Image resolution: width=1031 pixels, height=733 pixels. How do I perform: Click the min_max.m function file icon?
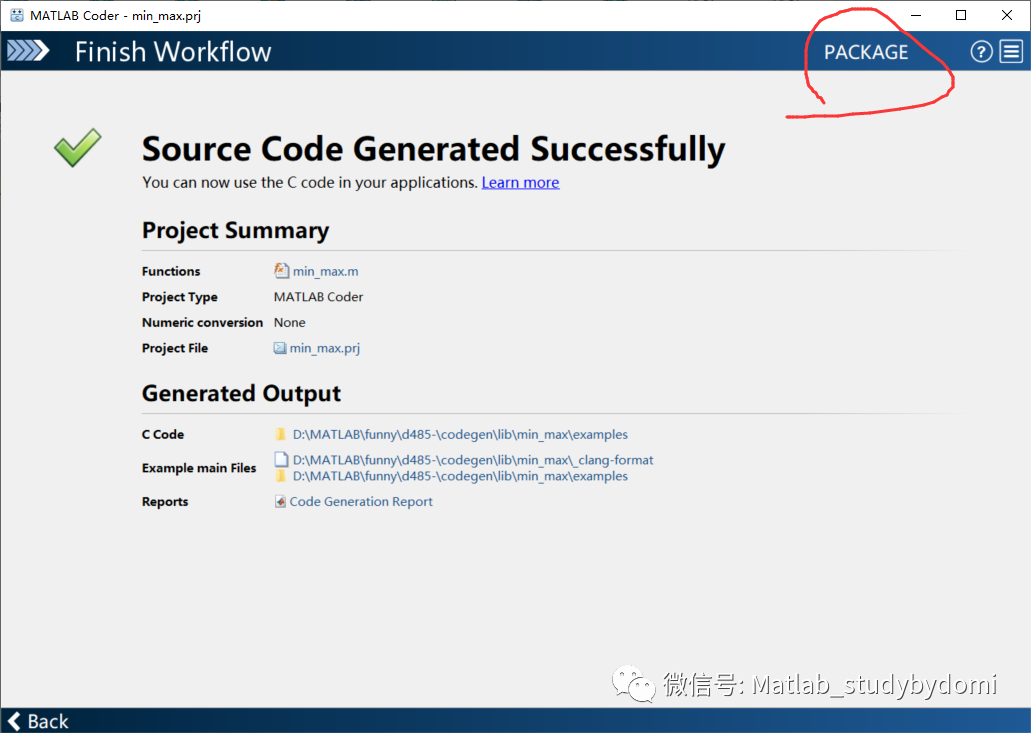click(281, 270)
